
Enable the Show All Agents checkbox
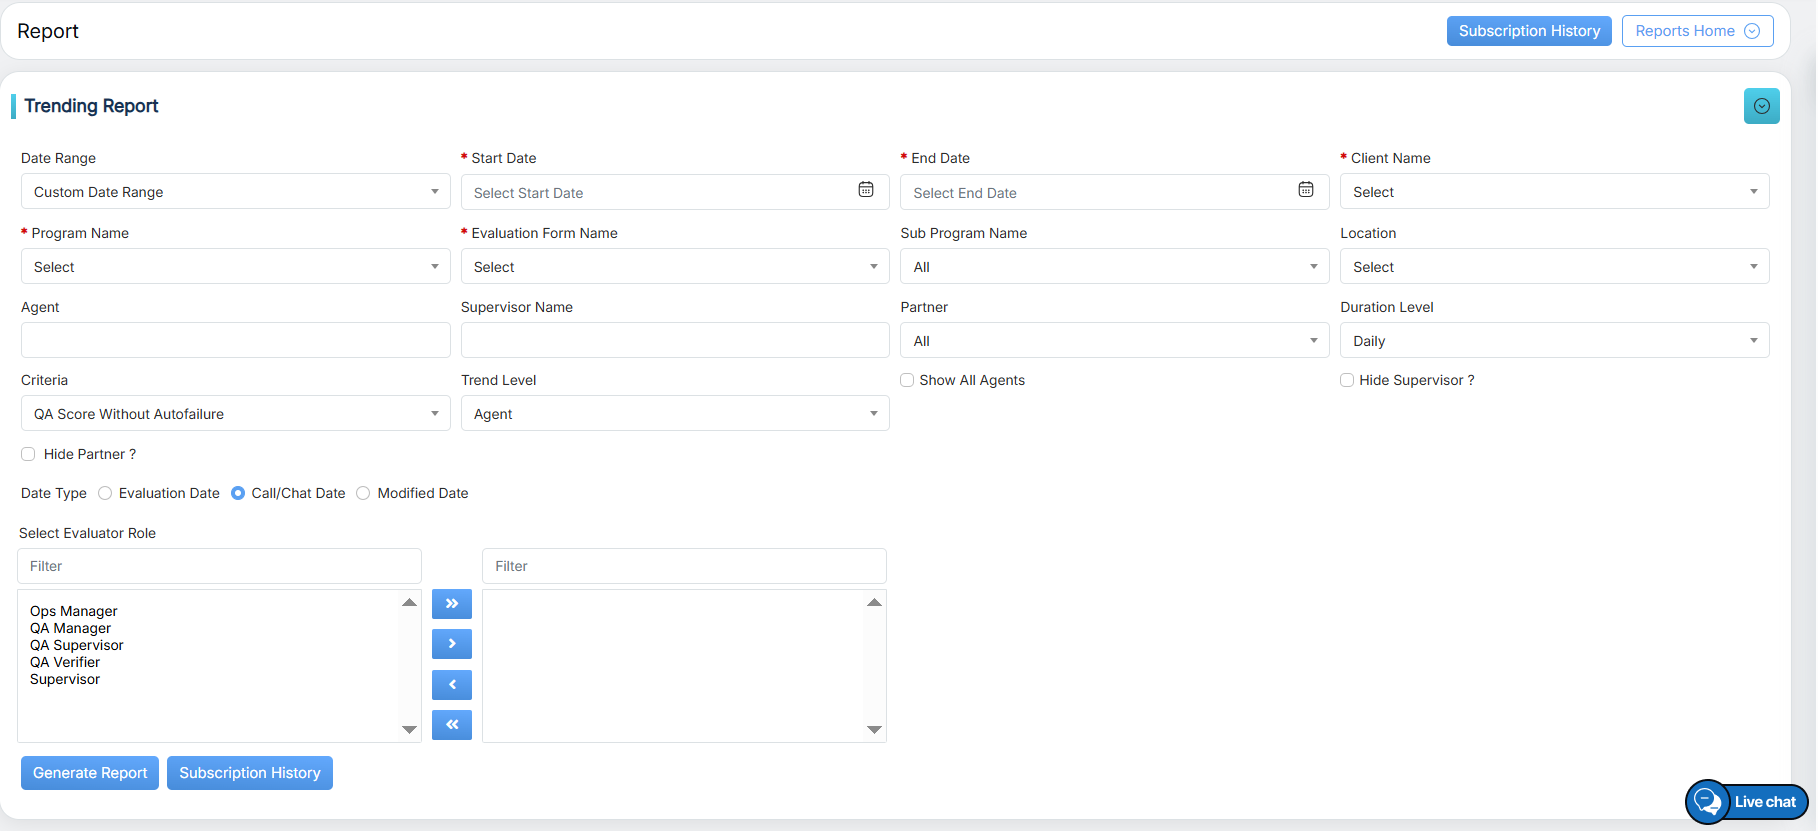907,380
